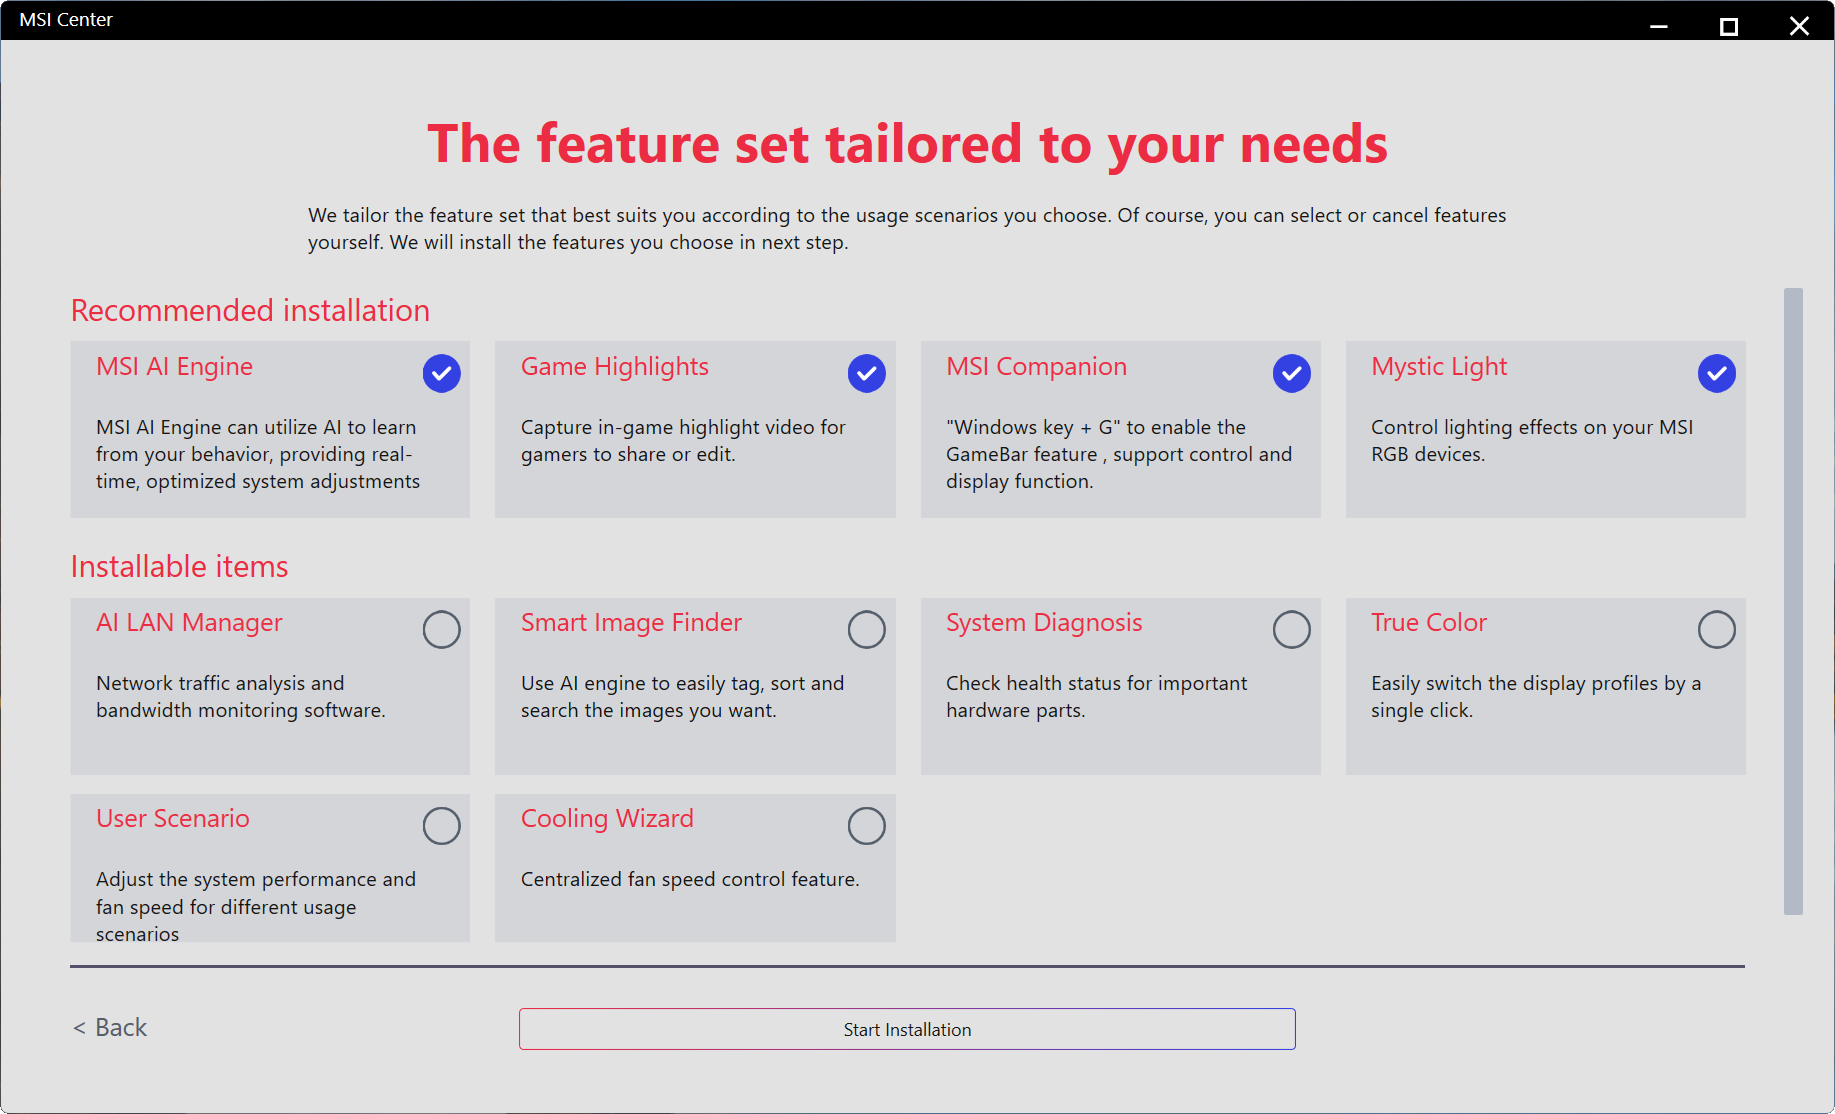Click the MSI AI Engine title

pyautogui.click(x=174, y=366)
